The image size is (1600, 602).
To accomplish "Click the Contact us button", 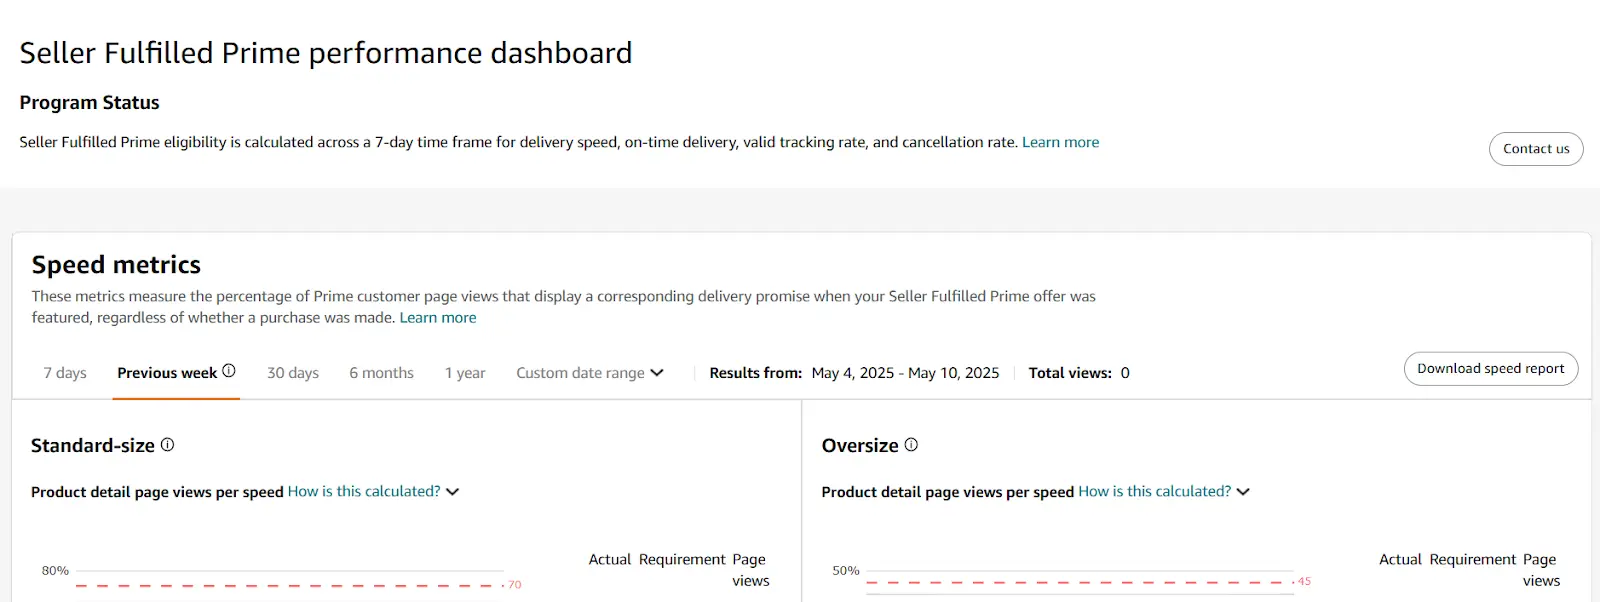I will tap(1536, 149).
